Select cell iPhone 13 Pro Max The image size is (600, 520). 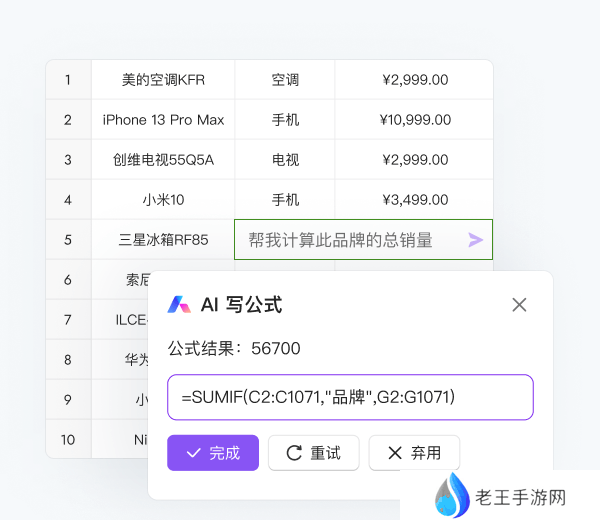tap(163, 120)
